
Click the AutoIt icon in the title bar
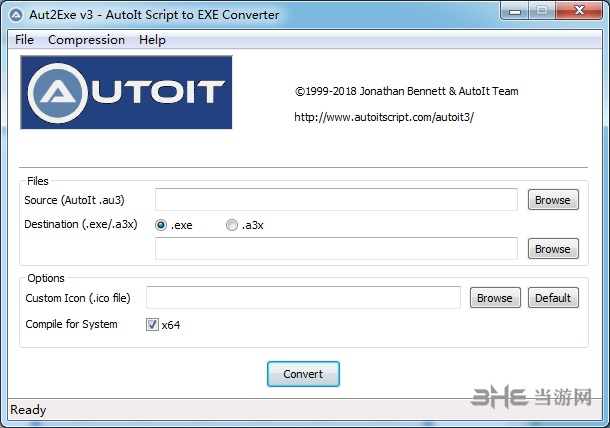point(16,15)
